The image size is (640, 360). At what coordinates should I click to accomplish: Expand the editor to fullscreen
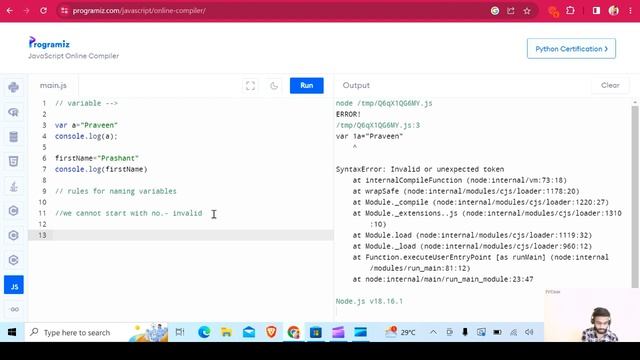point(250,86)
